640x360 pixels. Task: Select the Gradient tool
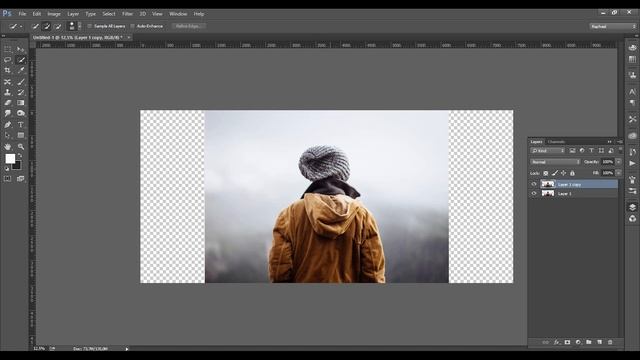coord(21,103)
